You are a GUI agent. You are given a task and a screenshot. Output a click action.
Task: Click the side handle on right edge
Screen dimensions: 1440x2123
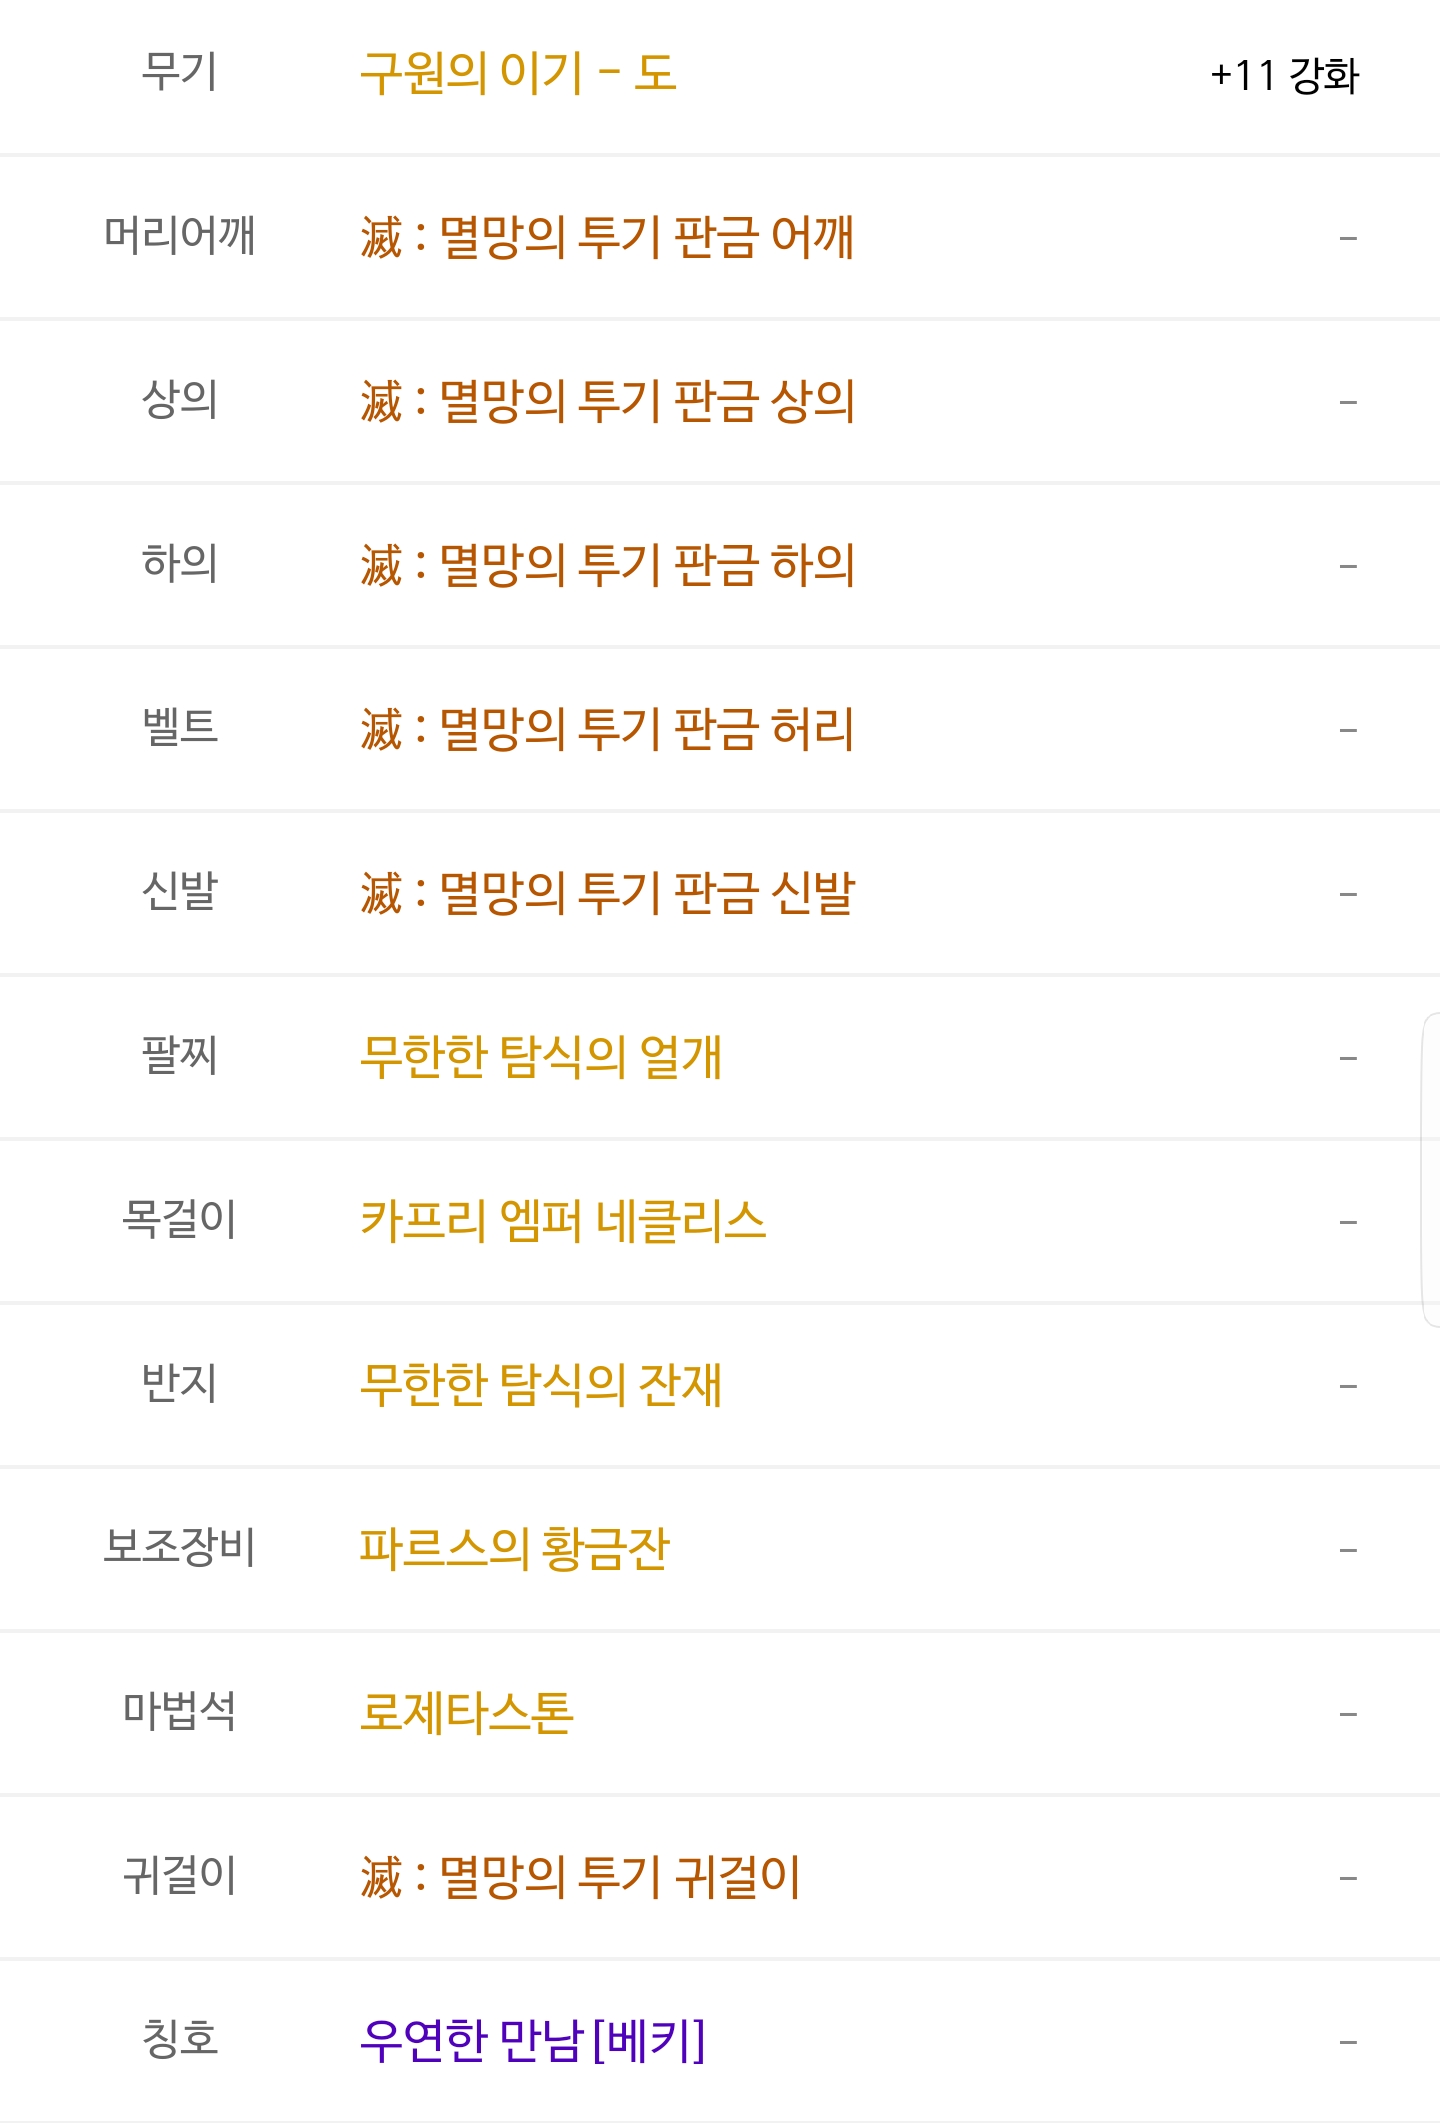click(1431, 1170)
